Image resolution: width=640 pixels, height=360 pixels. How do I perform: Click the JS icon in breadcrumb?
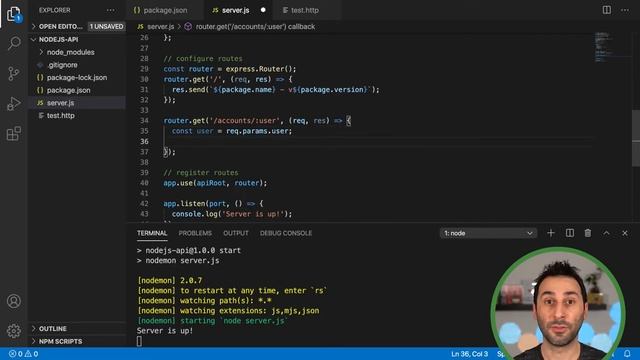140,27
